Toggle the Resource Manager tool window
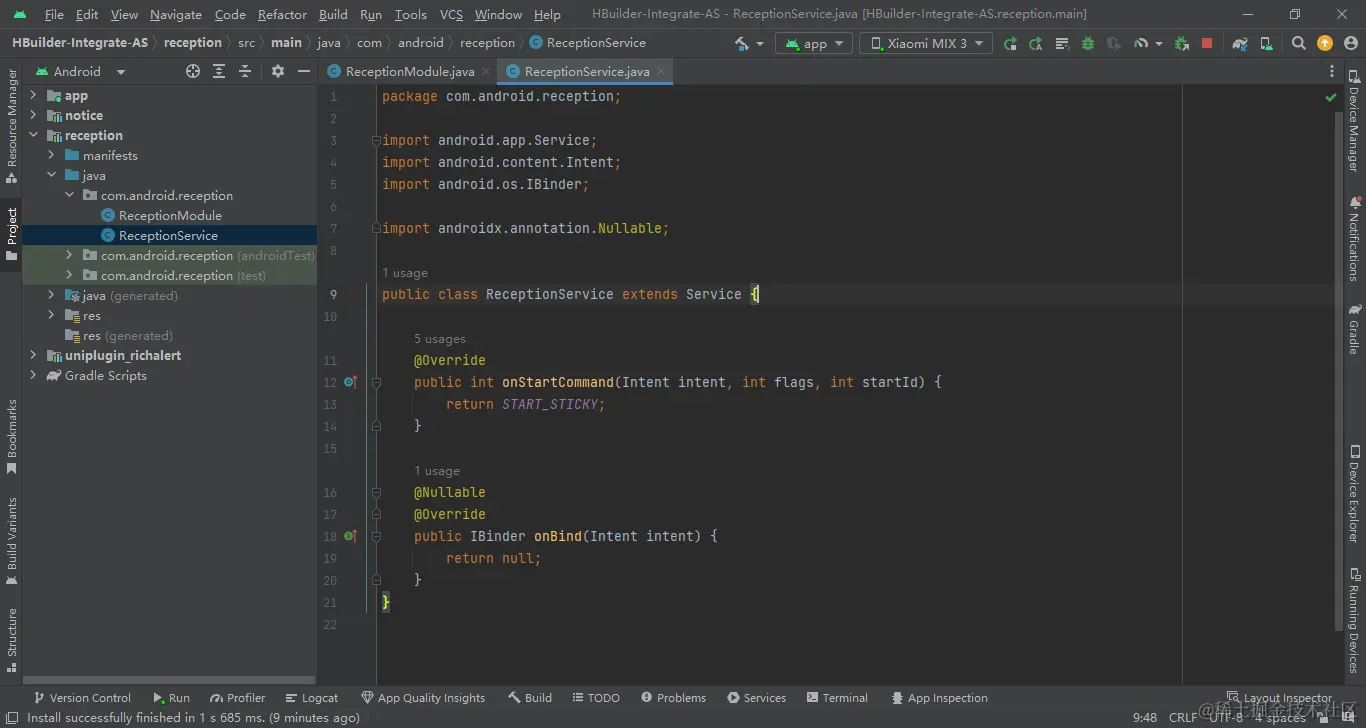The image size is (1366, 728). 11,127
